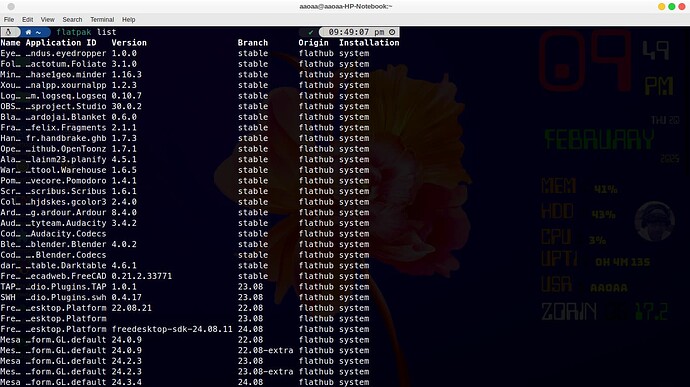Select the '…blender.Blender' application ID
Viewport: 690px width, 387px height.
coord(66,244)
